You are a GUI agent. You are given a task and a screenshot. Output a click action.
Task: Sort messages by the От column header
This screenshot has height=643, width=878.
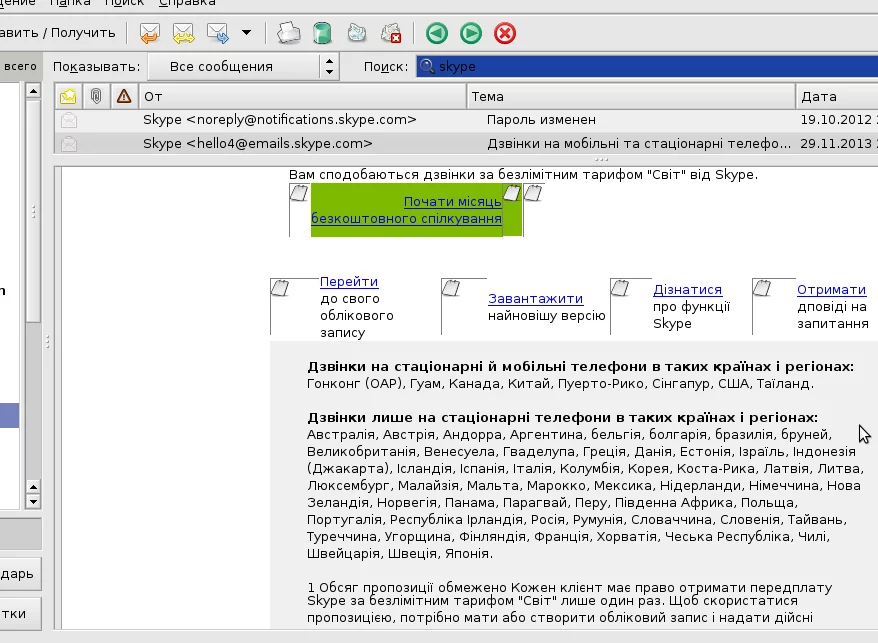tap(302, 96)
